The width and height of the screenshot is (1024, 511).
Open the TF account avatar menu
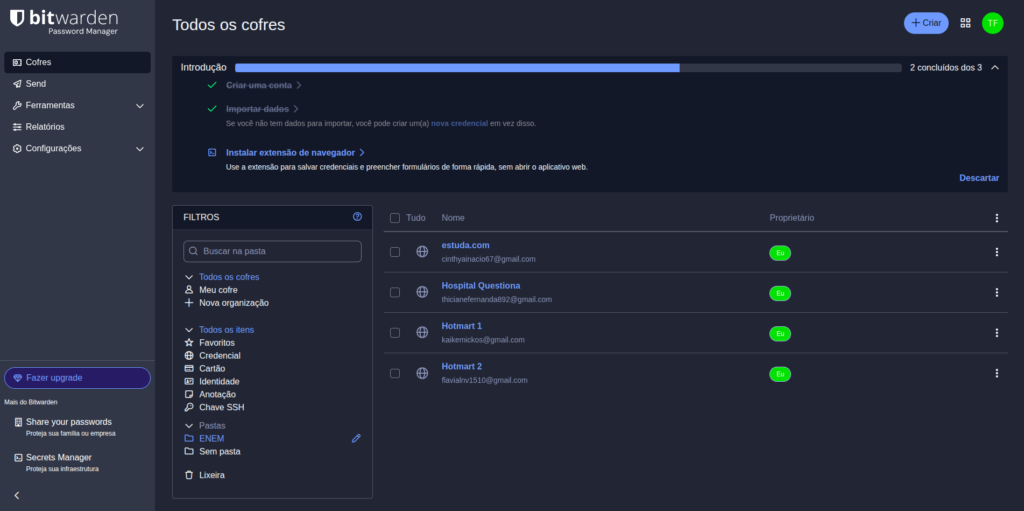coord(993,23)
